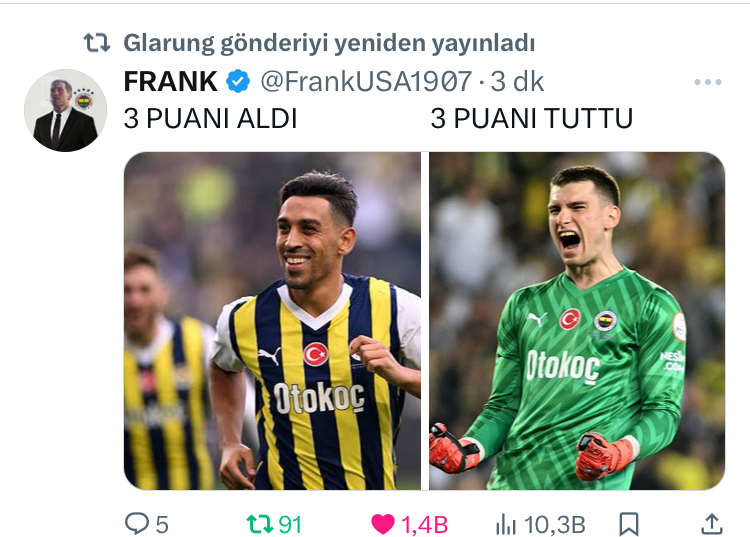Open left photo of striped jersey player

272,321
